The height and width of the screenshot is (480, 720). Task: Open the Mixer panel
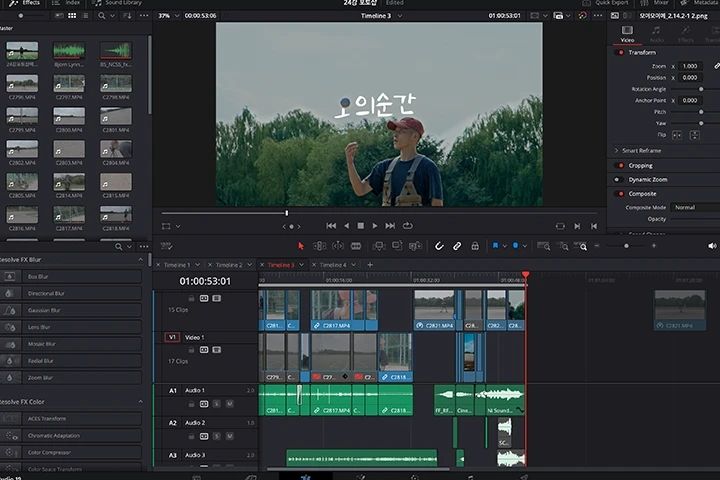pos(654,3)
